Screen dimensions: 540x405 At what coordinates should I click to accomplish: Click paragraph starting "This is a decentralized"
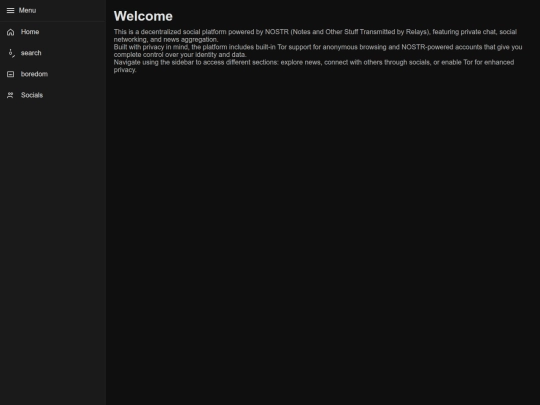pos(315,35)
